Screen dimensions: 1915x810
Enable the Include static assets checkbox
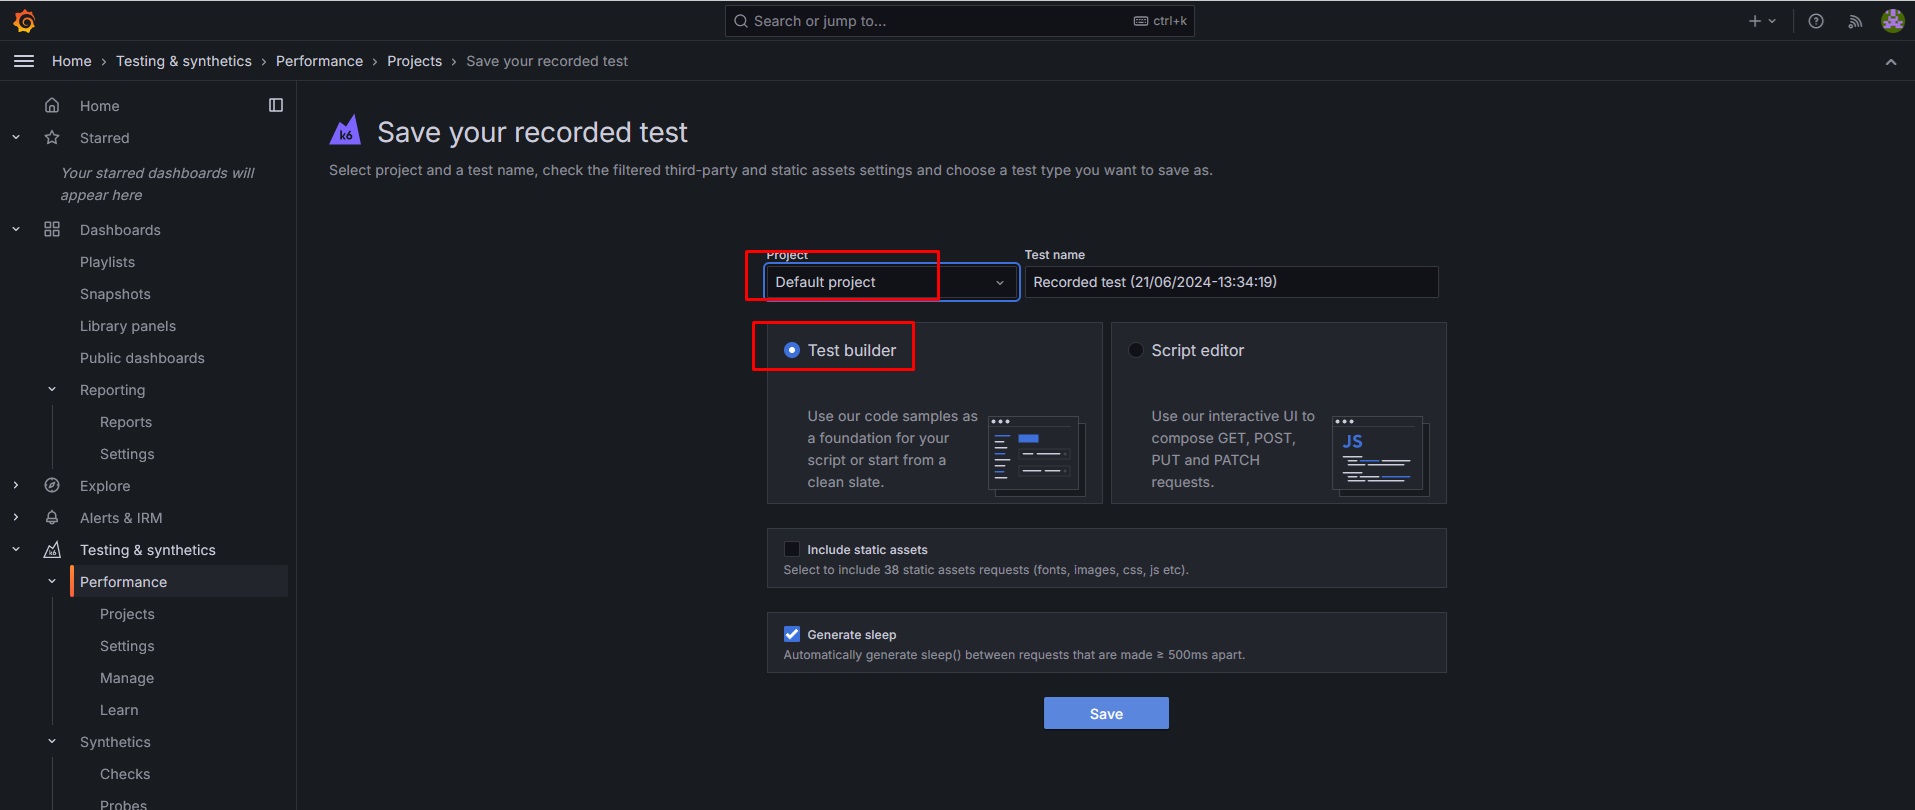click(x=792, y=549)
